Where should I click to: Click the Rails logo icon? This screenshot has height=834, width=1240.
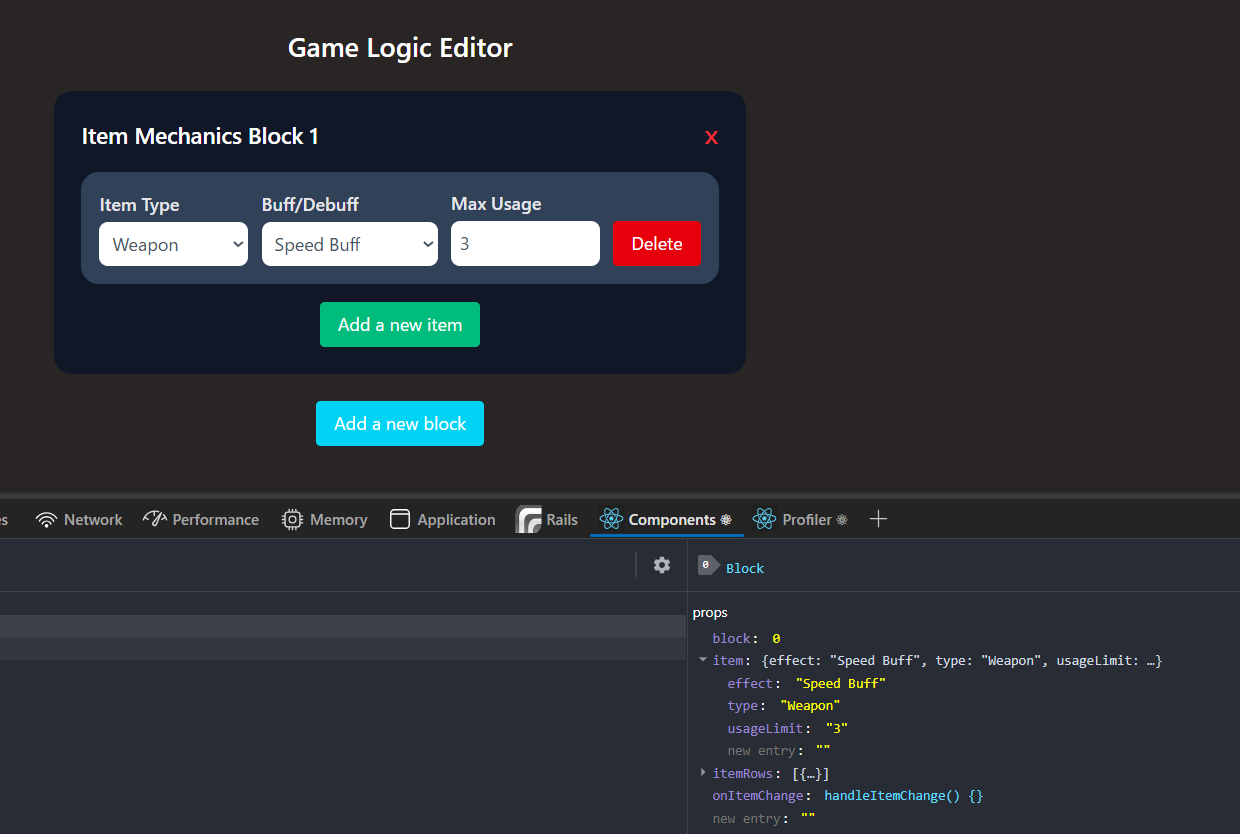529,520
